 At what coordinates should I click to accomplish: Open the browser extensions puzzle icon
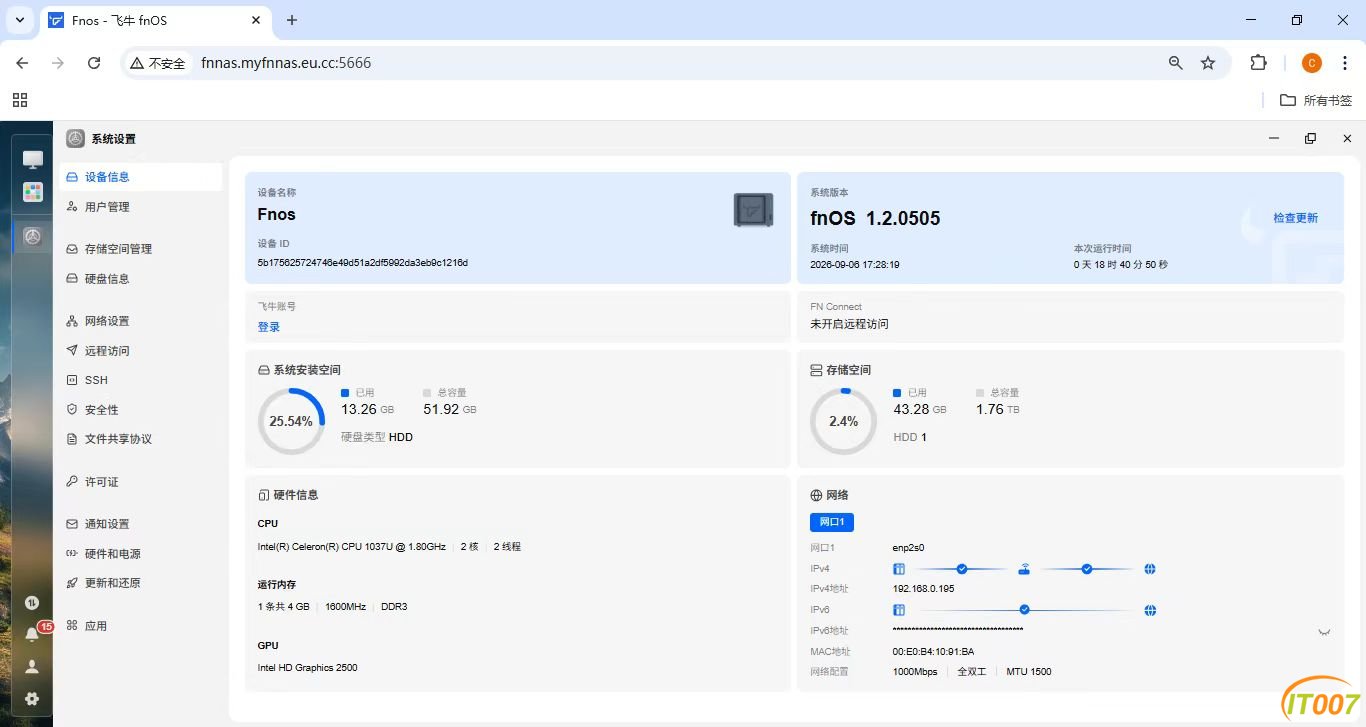pos(1259,63)
